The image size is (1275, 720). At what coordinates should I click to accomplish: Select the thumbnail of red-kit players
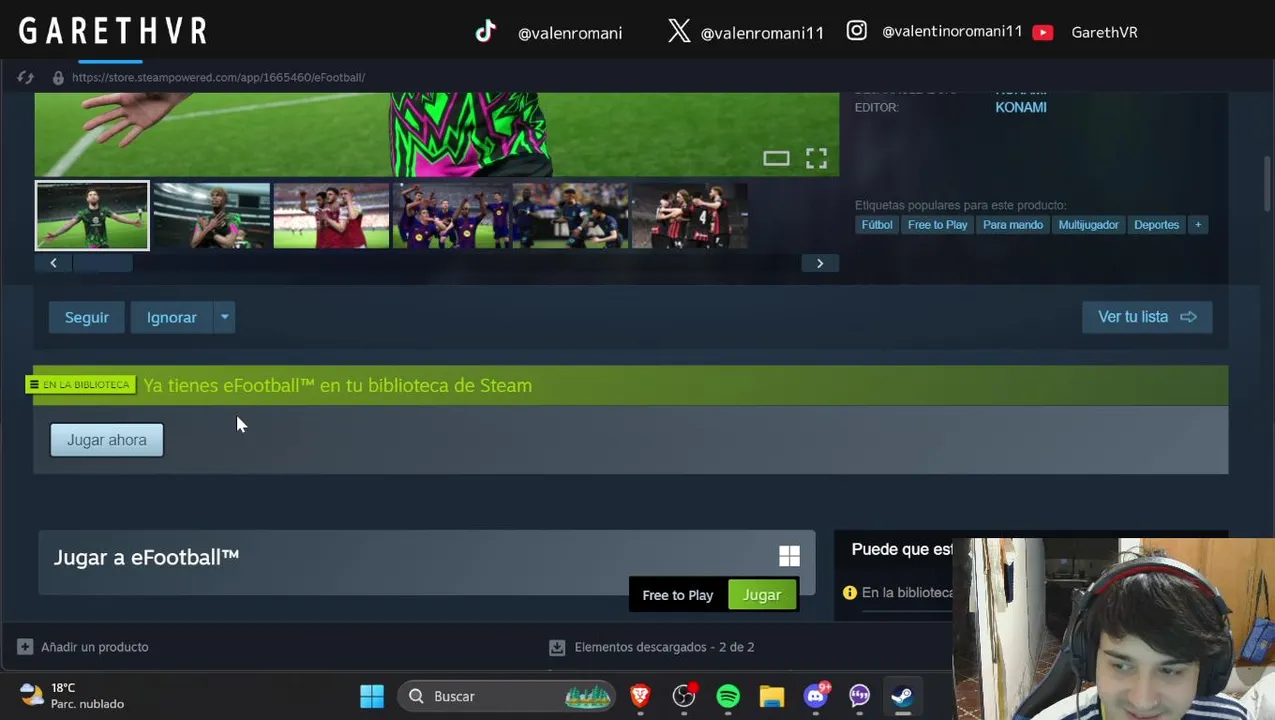[331, 215]
